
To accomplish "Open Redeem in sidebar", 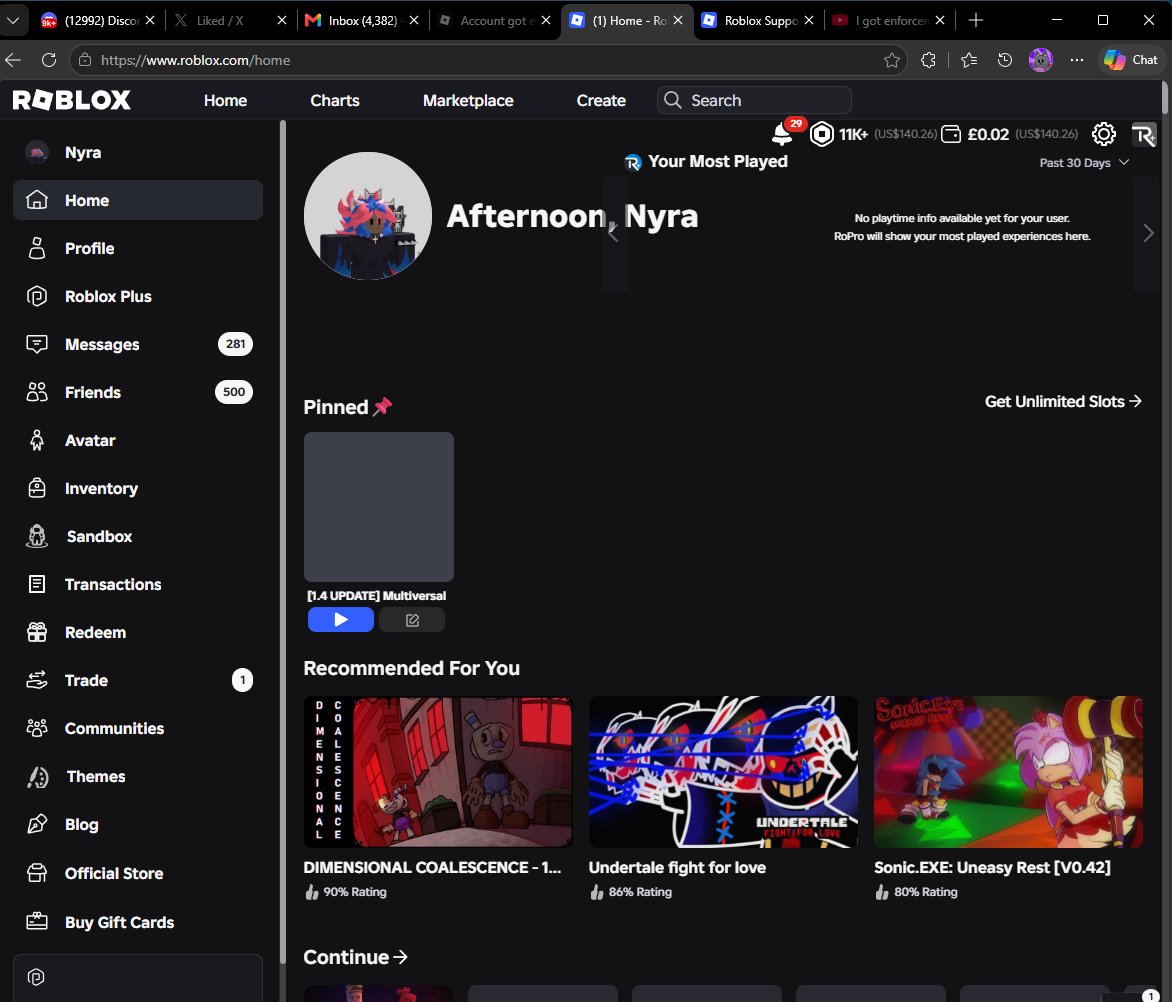I will (x=138, y=632).
